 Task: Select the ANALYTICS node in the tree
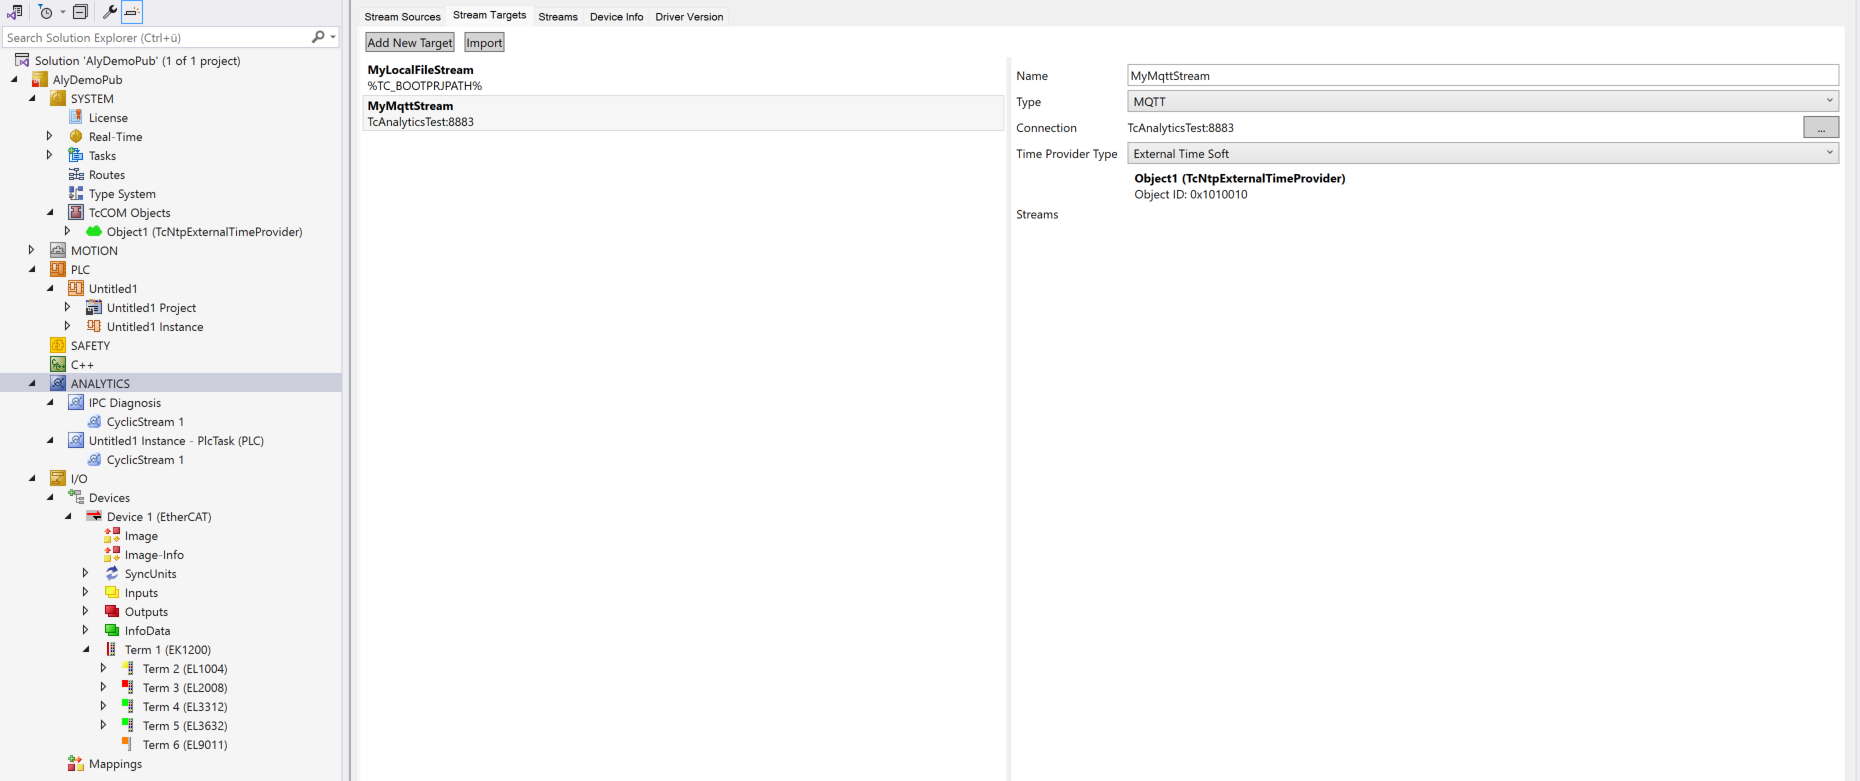point(100,384)
